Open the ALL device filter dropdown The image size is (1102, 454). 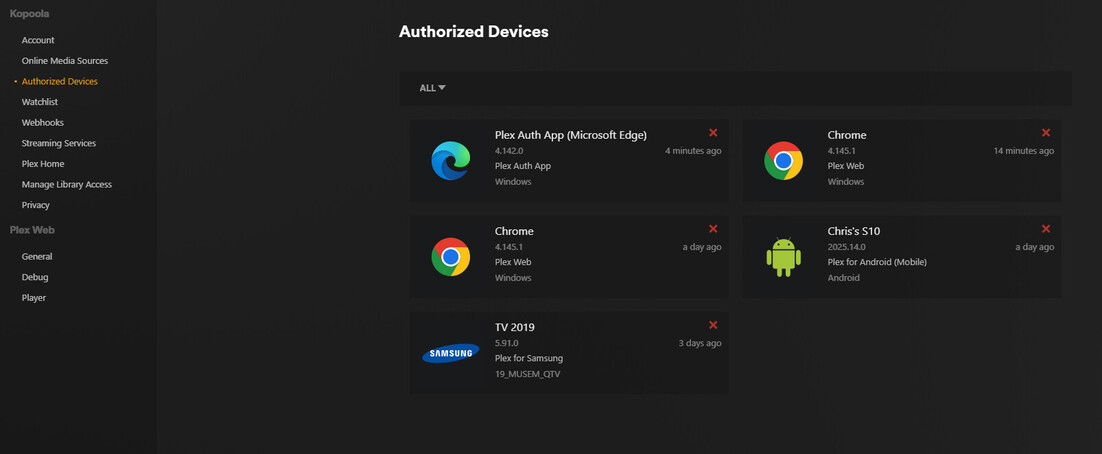click(432, 88)
